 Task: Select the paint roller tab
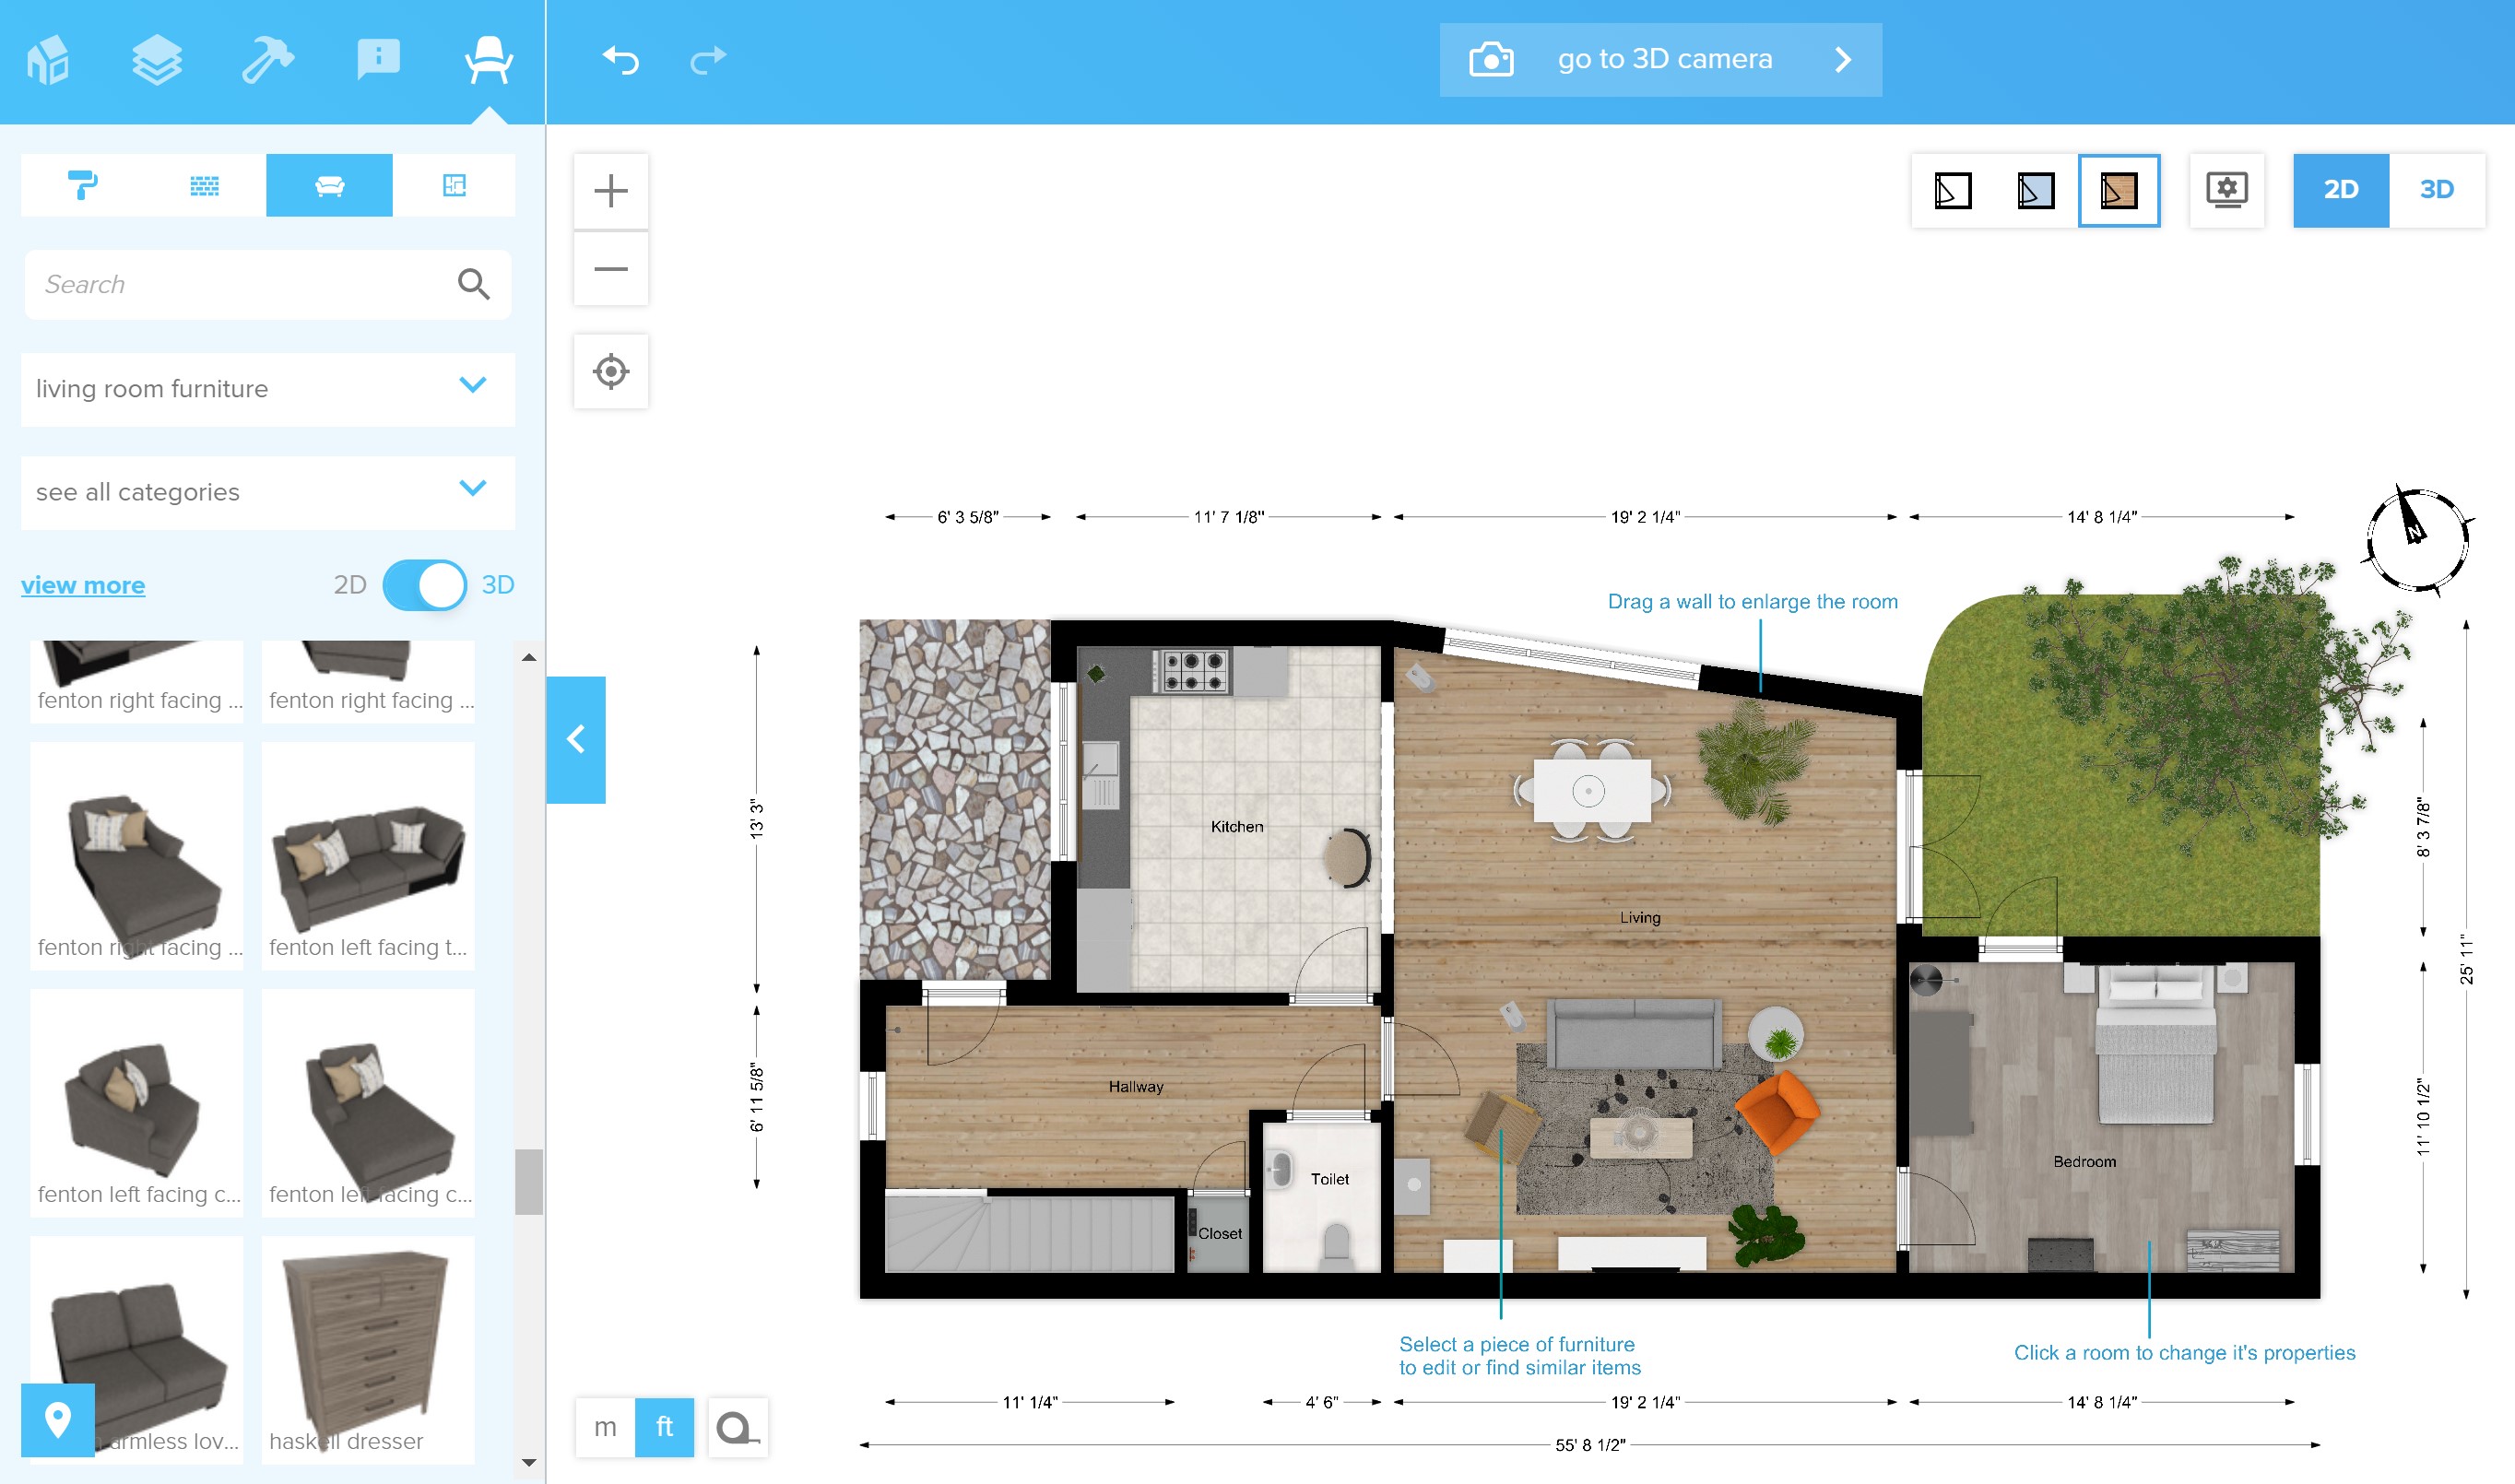83,185
